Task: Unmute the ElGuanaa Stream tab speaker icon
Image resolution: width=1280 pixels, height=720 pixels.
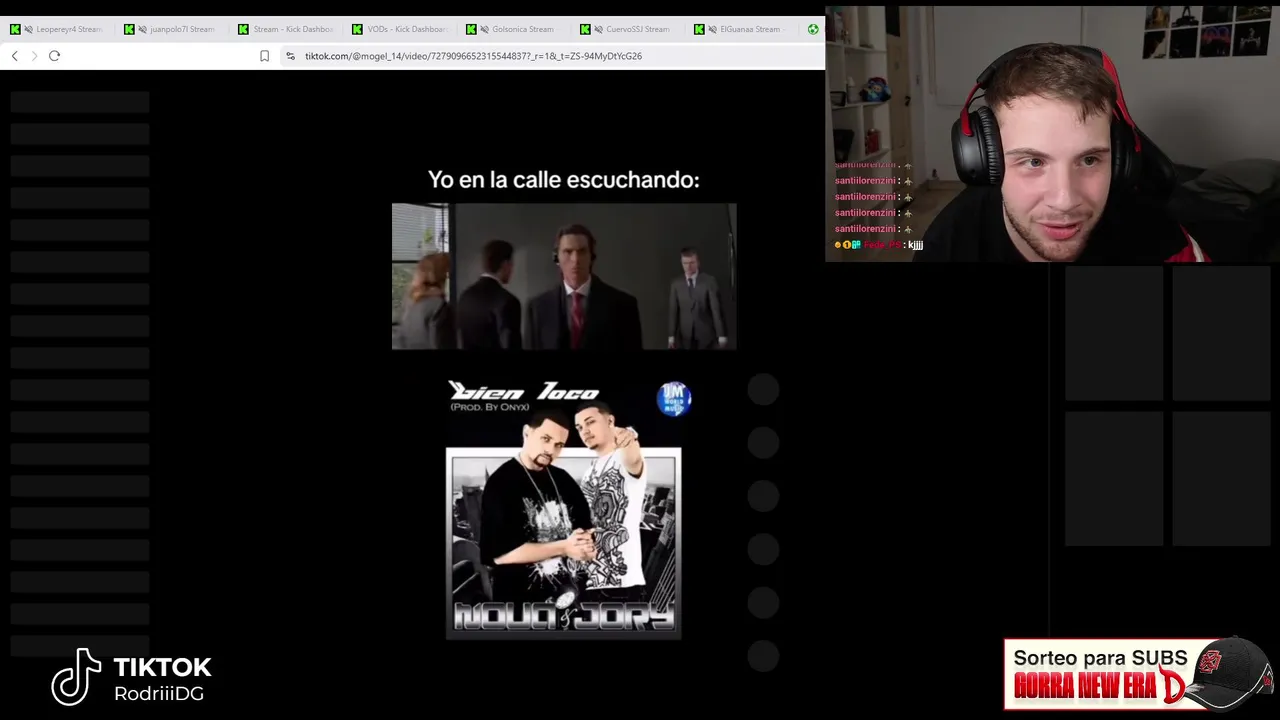Action: (x=713, y=29)
